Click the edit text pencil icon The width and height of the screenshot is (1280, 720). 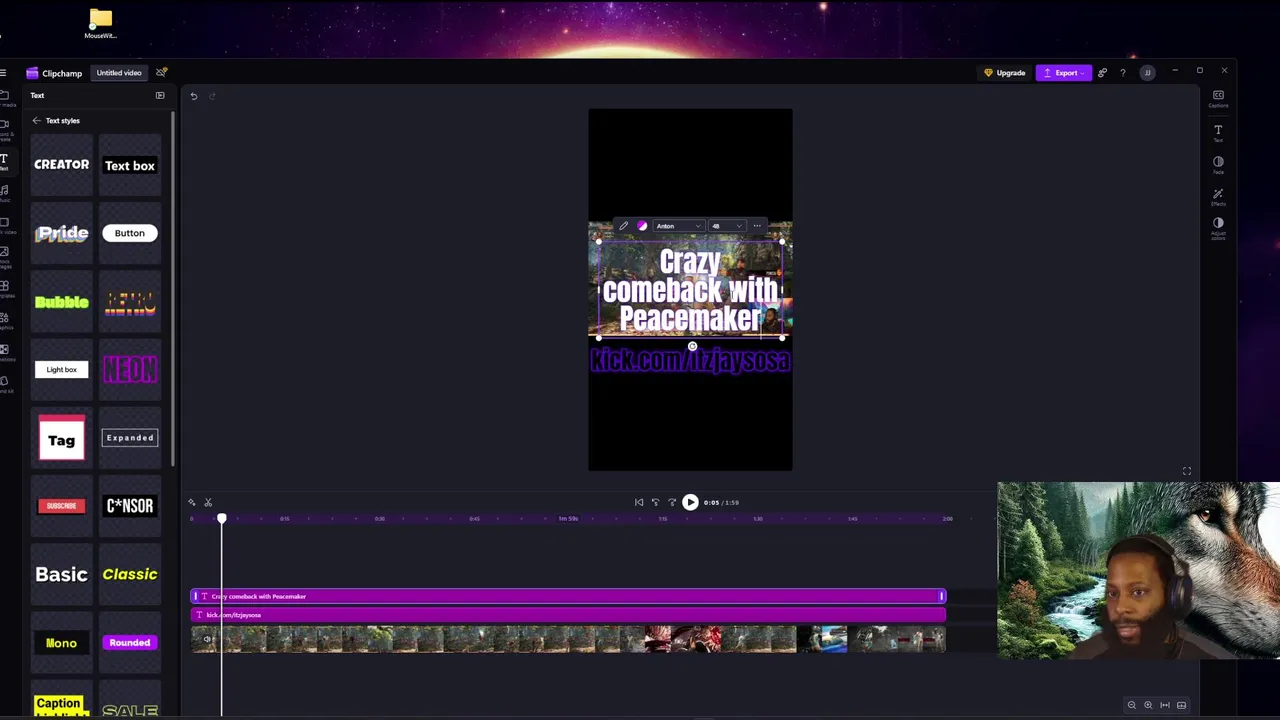click(623, 226)
